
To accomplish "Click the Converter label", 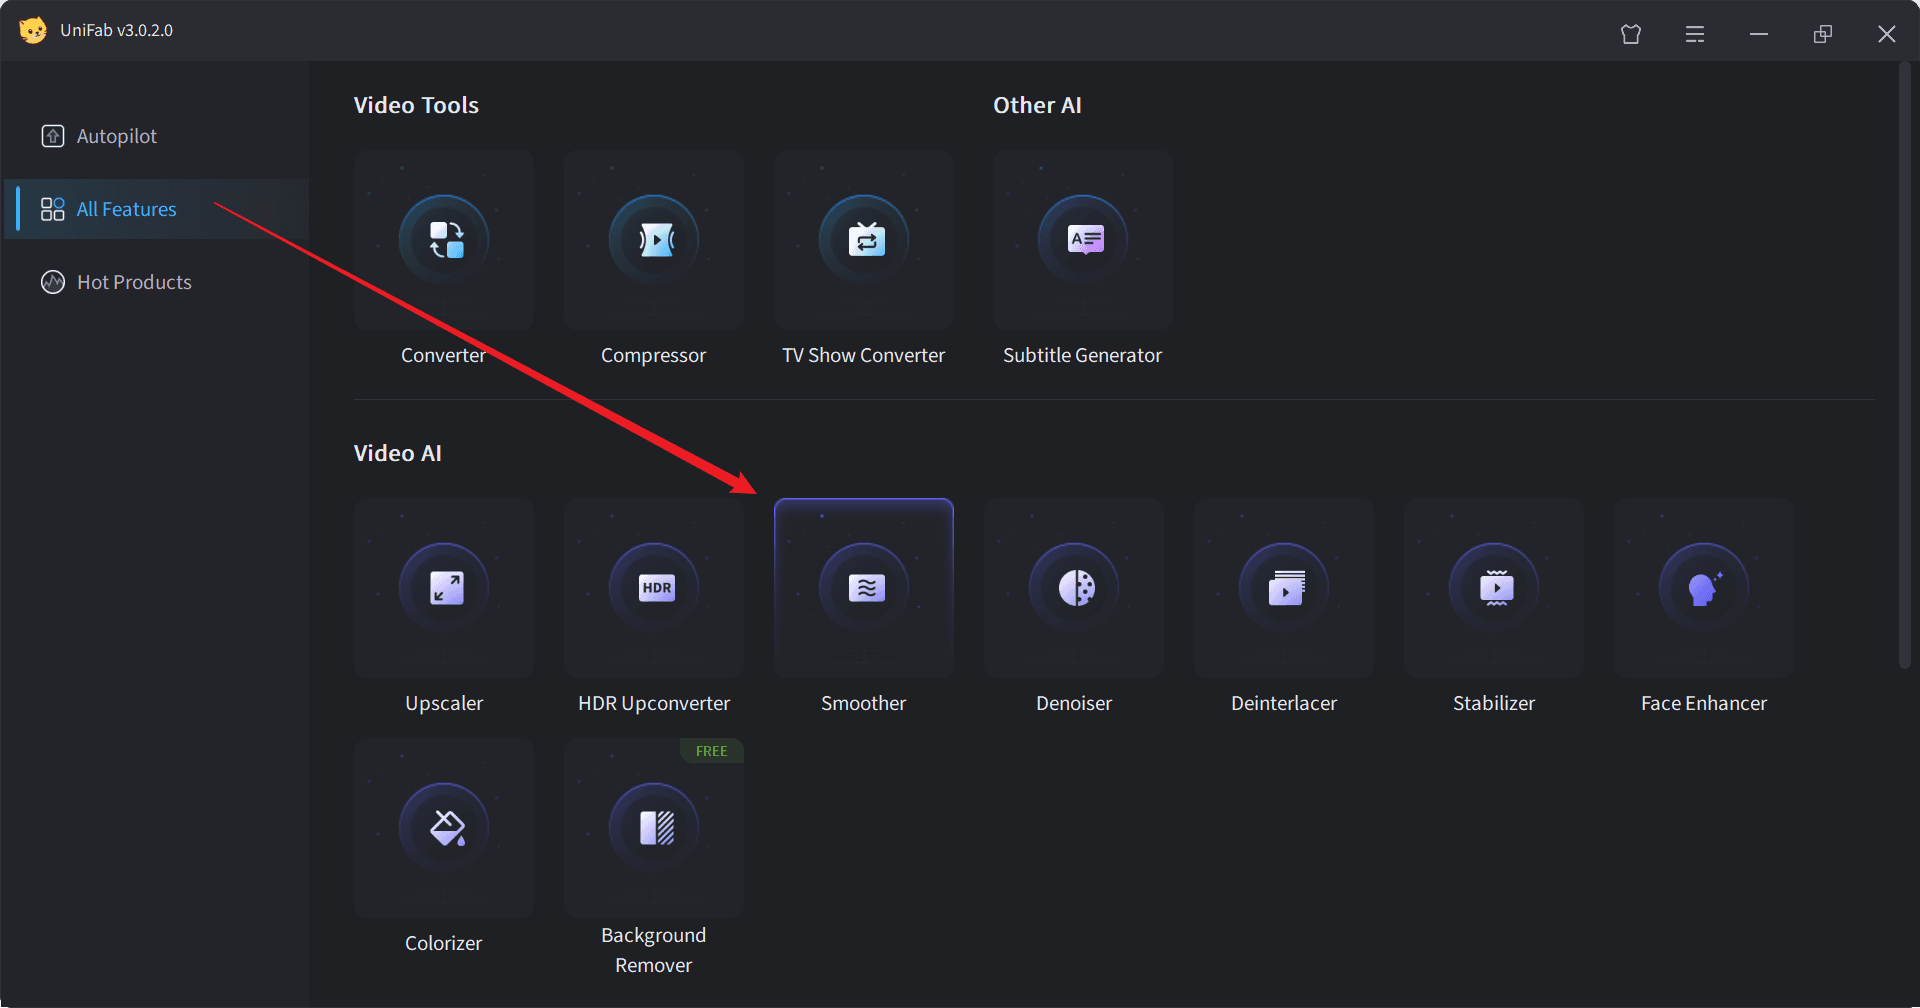I will pos(443,355).
